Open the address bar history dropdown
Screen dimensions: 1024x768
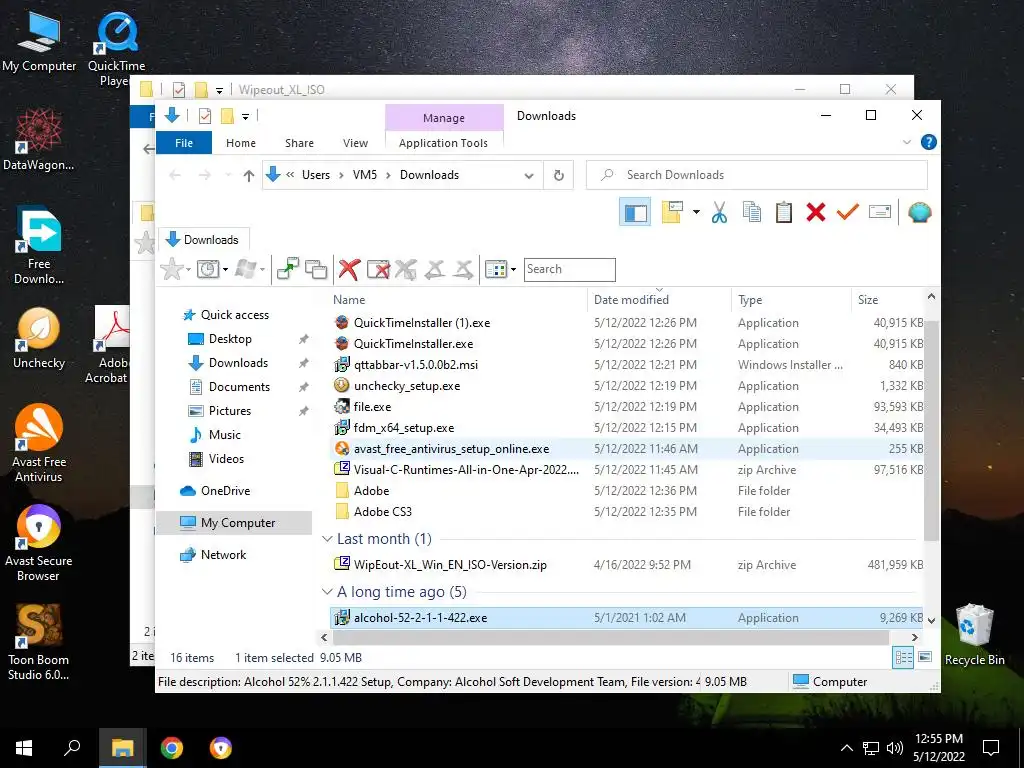tap(529, 175)
